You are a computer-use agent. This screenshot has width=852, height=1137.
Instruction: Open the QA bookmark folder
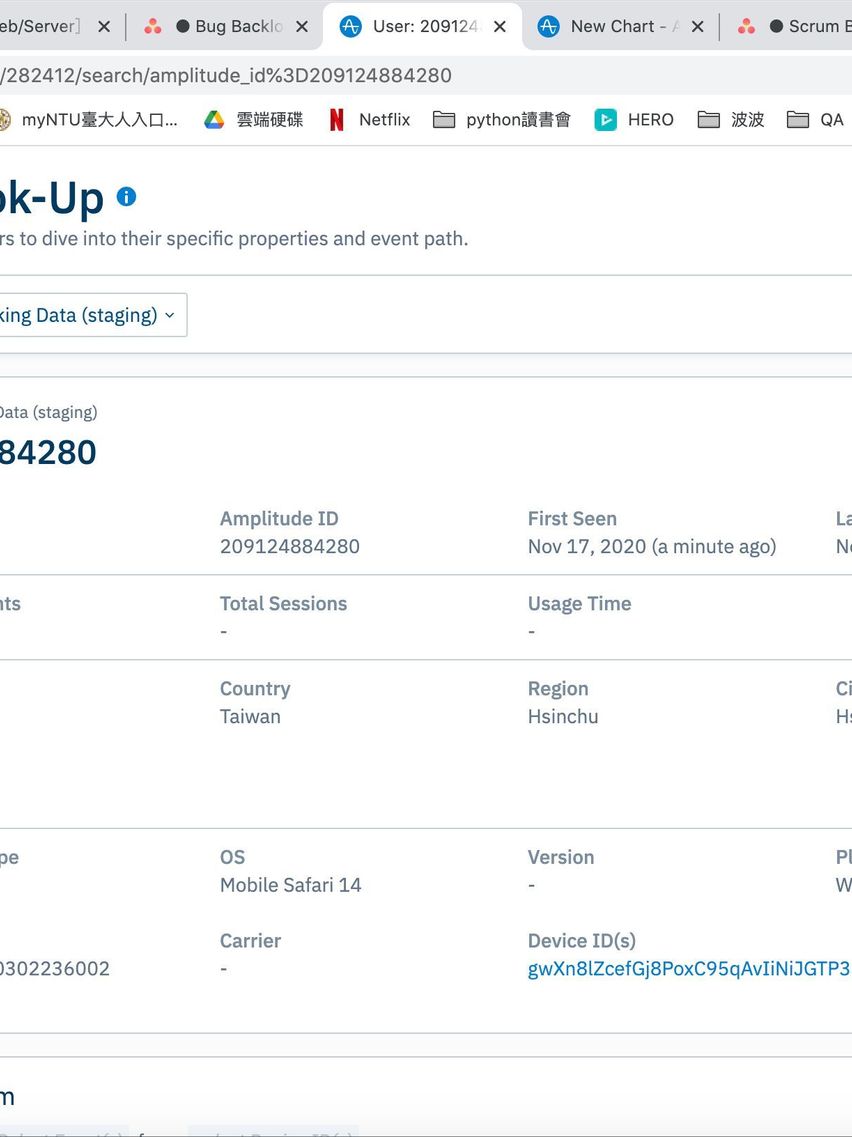point(816,120)
